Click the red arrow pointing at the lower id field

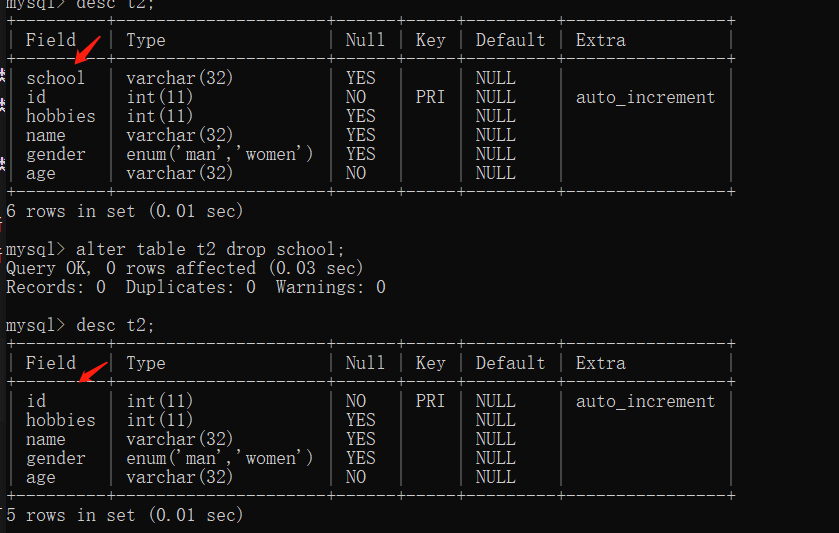tap(92, 372)
